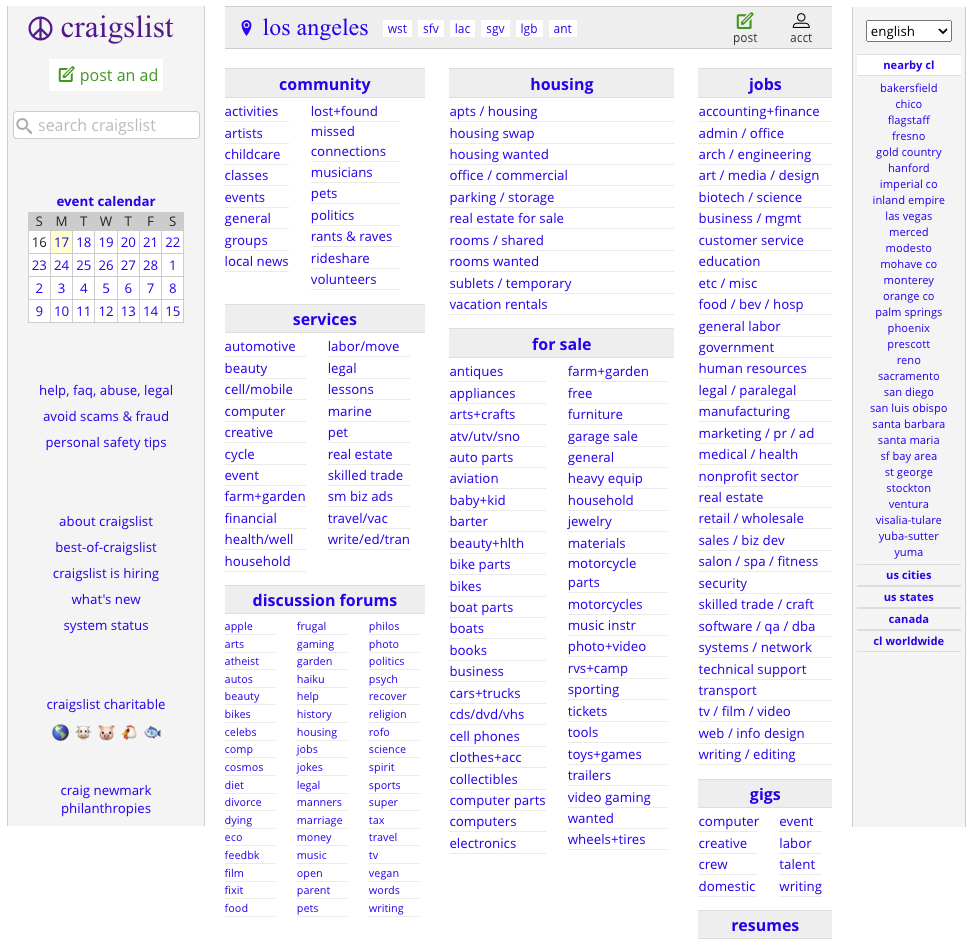Open the wheels+tires category
This screenshot has height=941, width=973.
(x=606, y=839)
